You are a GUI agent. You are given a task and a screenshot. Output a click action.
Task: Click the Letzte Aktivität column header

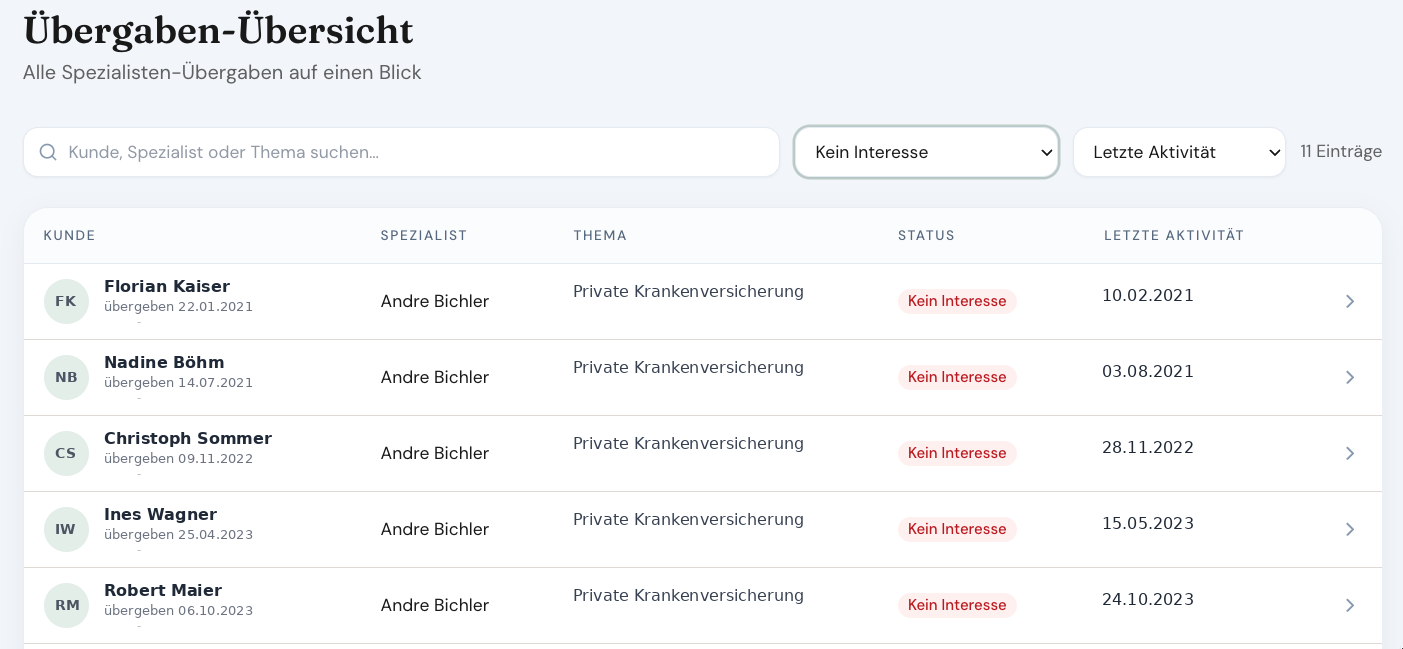pyautogui.click(x=1174, y=236)
